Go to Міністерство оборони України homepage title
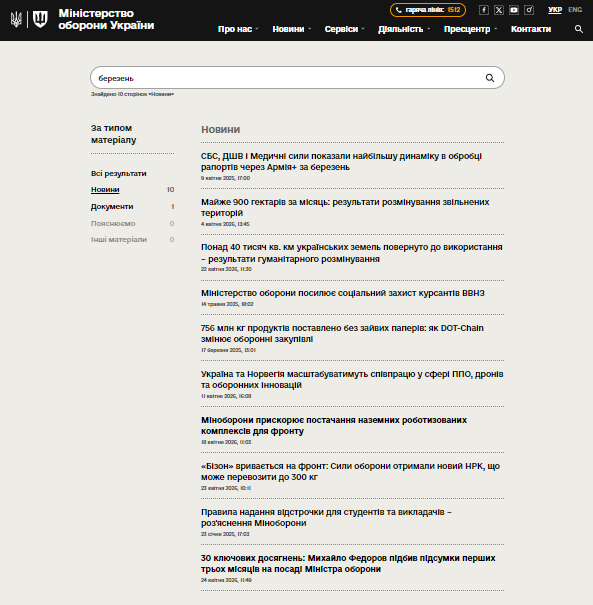Screen dimensions: 593x605 pyautogui.click(x=106, y=19)
